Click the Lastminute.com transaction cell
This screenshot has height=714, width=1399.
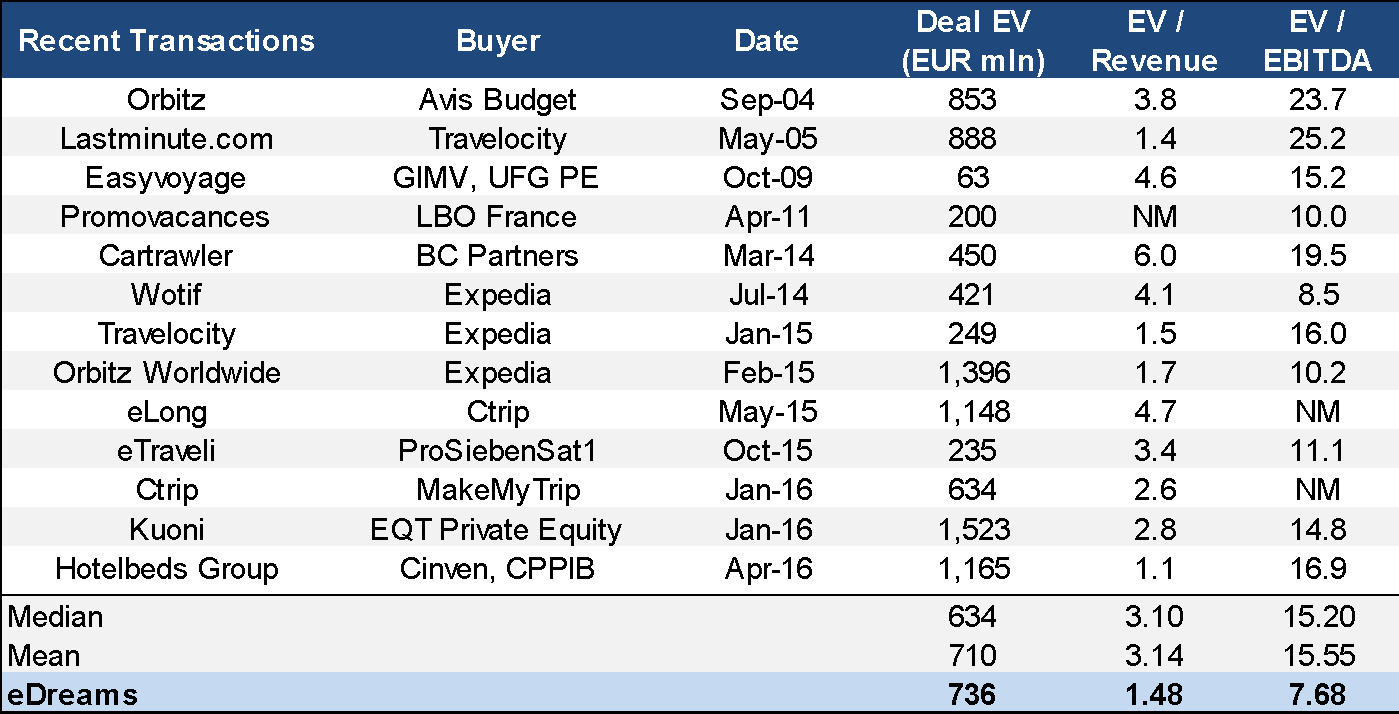tap(167, 138)
